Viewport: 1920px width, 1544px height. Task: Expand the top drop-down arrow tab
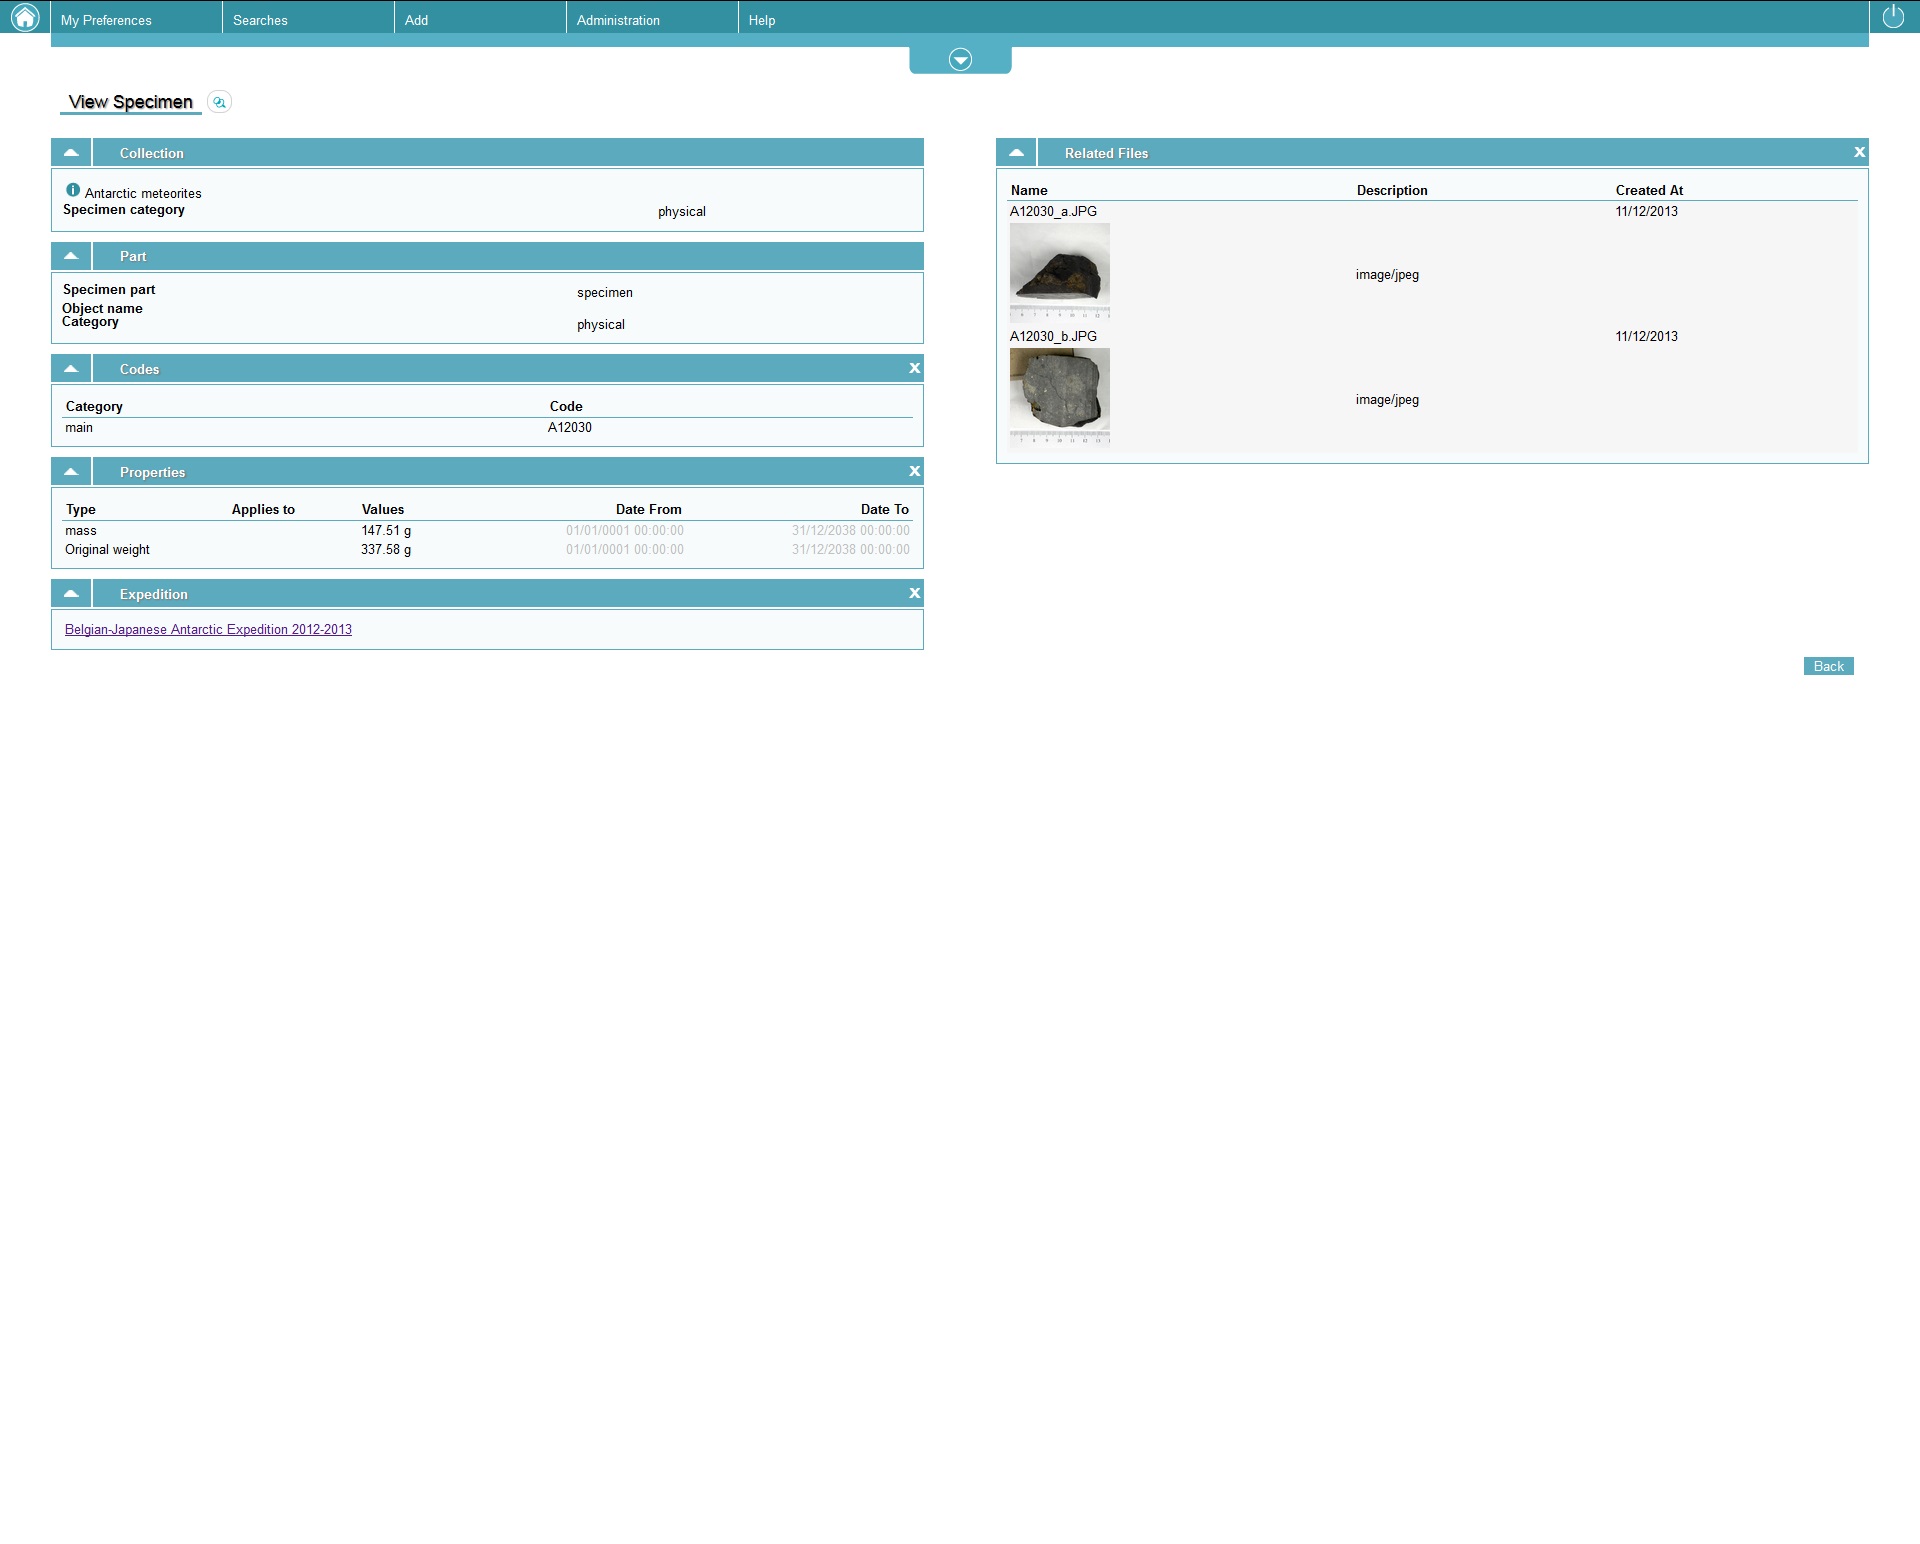pos(960,60)
